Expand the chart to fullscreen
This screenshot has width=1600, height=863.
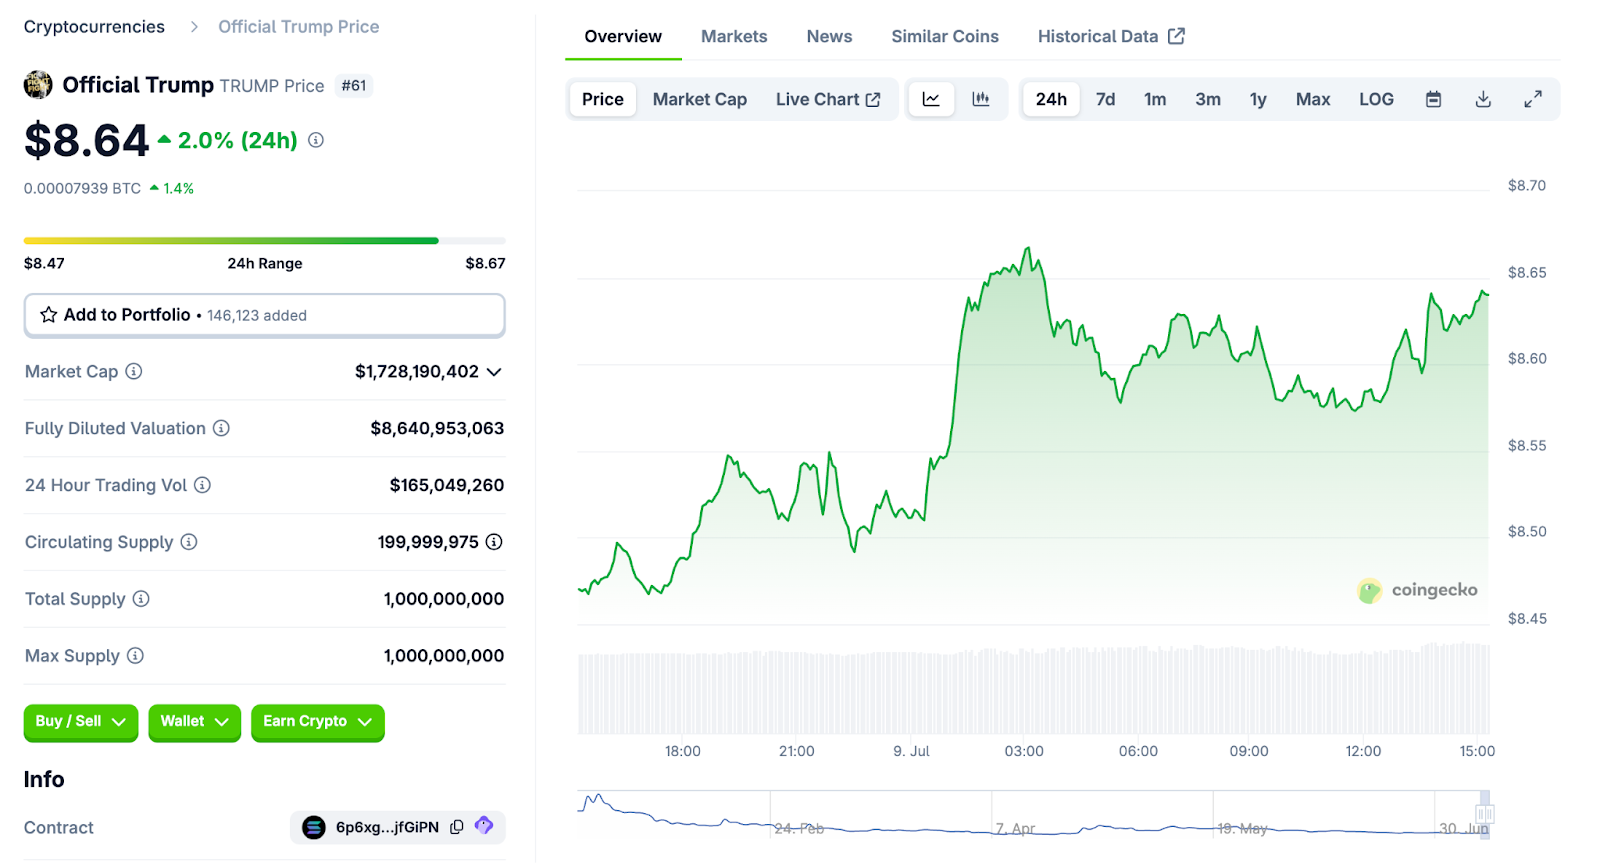tap(1532, 99)
